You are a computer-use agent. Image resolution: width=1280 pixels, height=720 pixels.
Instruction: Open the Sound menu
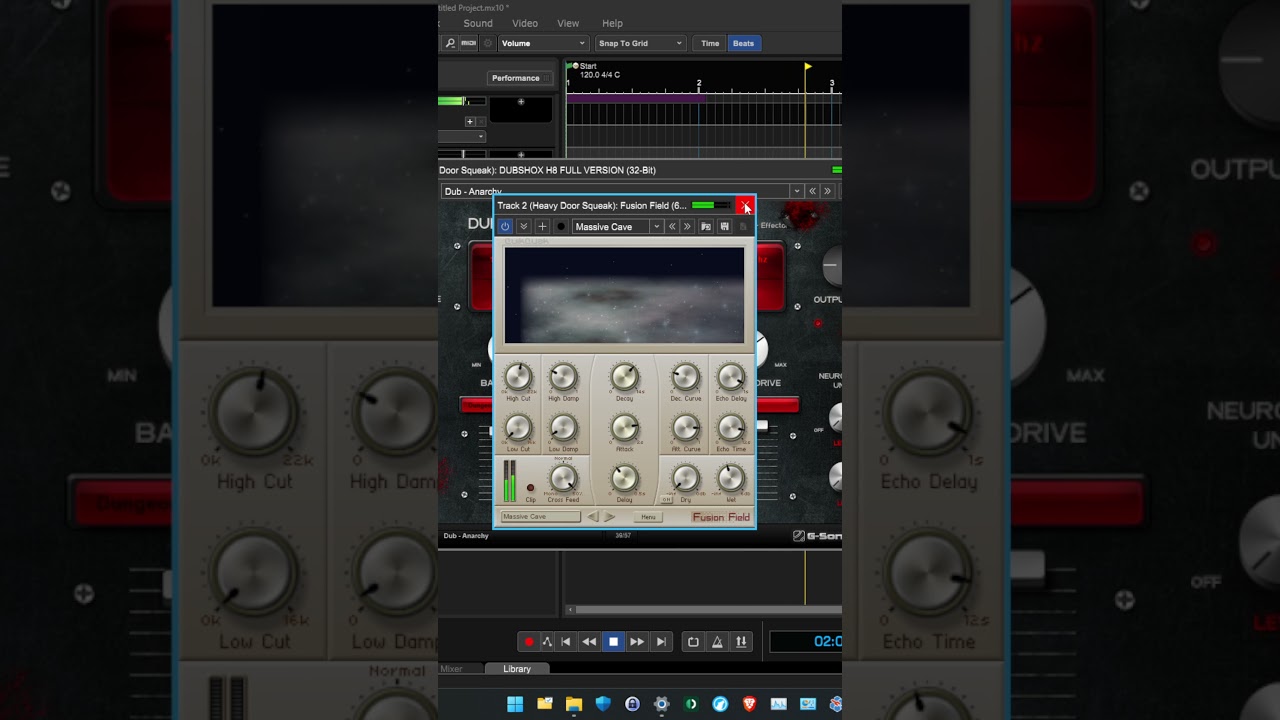pyautogui.click(x=478, y=23)
